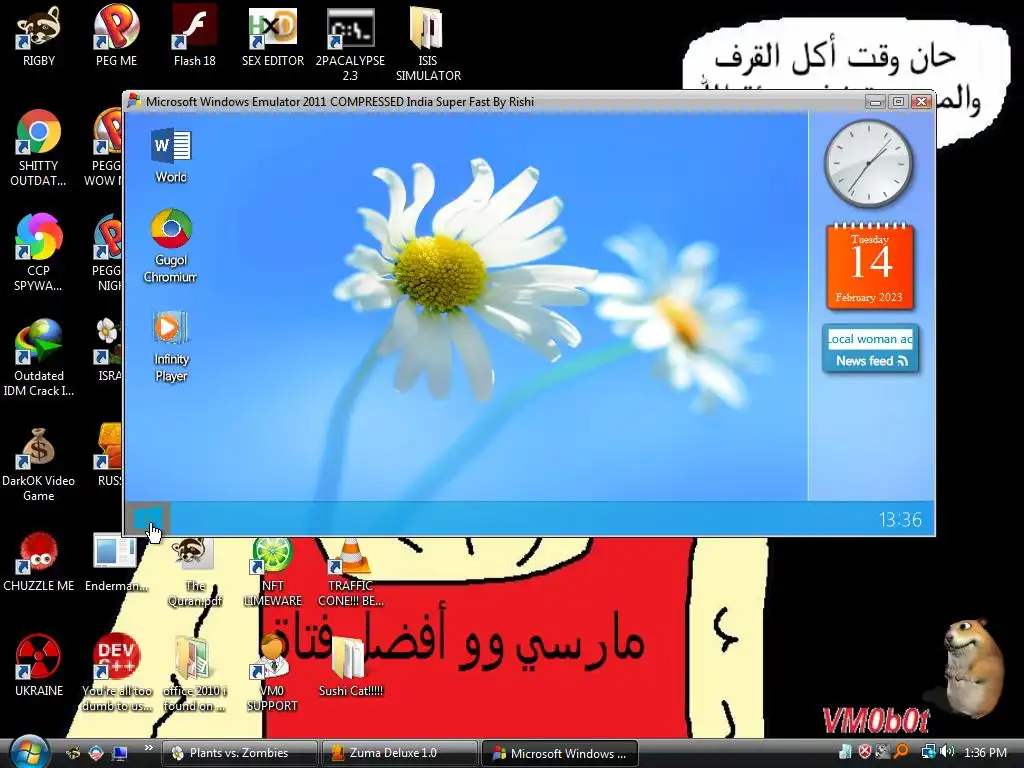The width and height of the screenshot is (1024, 768).
Task: Open the volume speaker tray icon
Action: [948, 752]
